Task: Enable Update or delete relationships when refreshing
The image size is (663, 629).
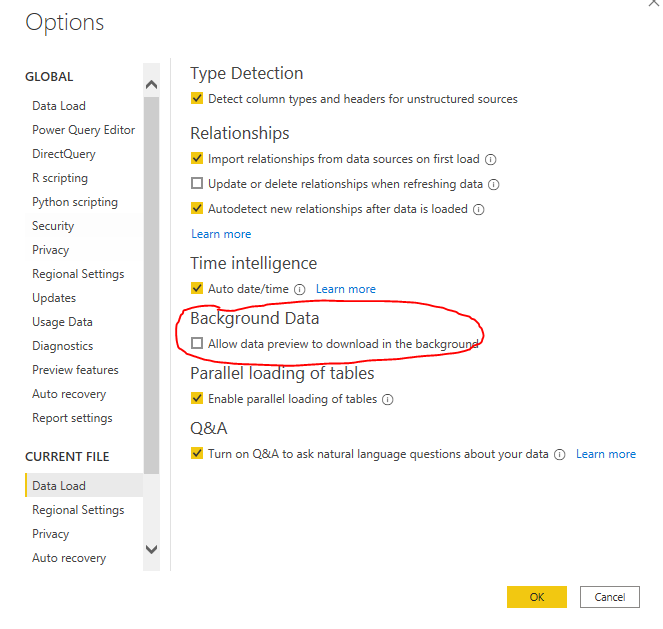Action: point(197,183)
